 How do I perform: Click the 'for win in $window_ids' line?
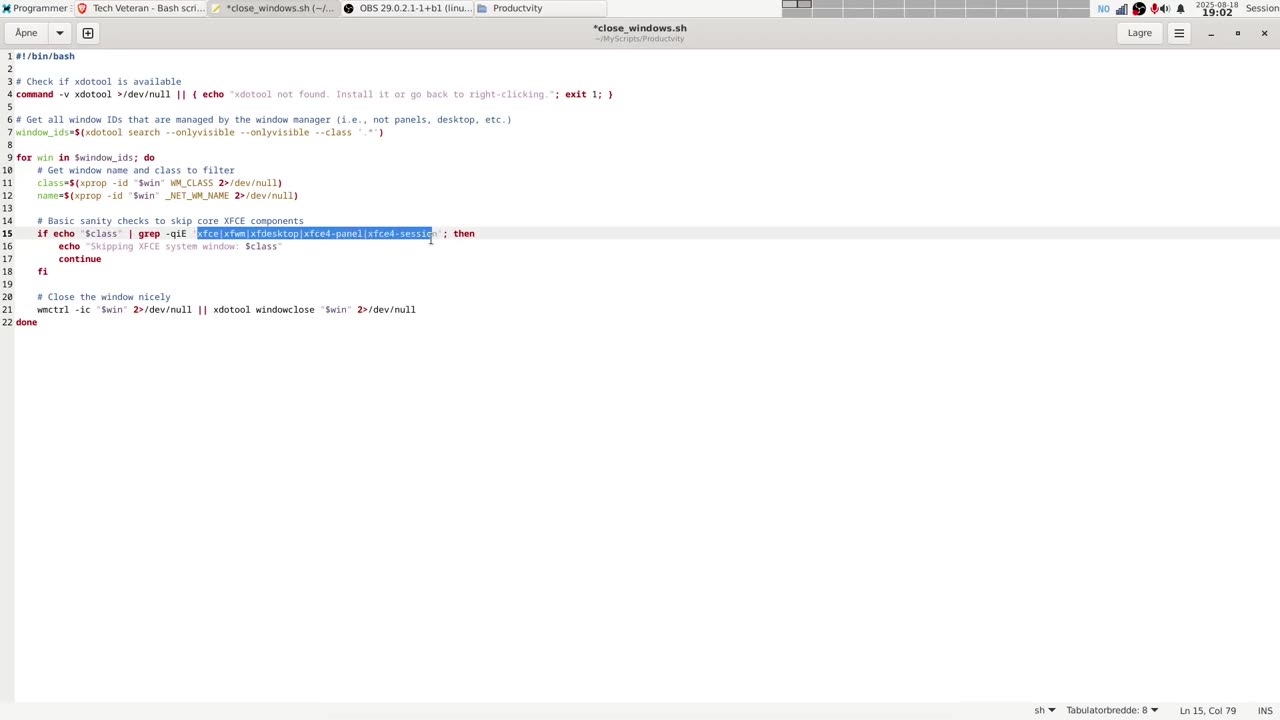[85, 157]
